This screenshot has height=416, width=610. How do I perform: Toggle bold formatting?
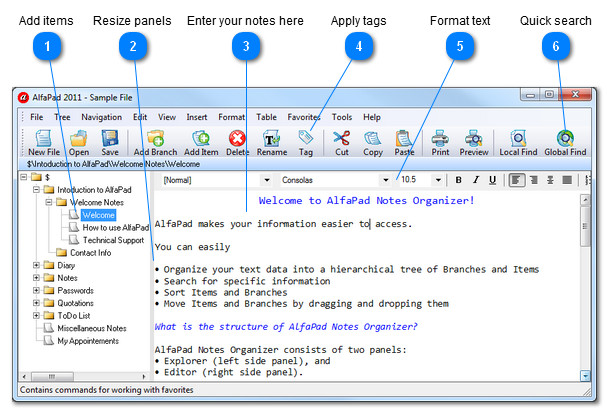[459, 180]
